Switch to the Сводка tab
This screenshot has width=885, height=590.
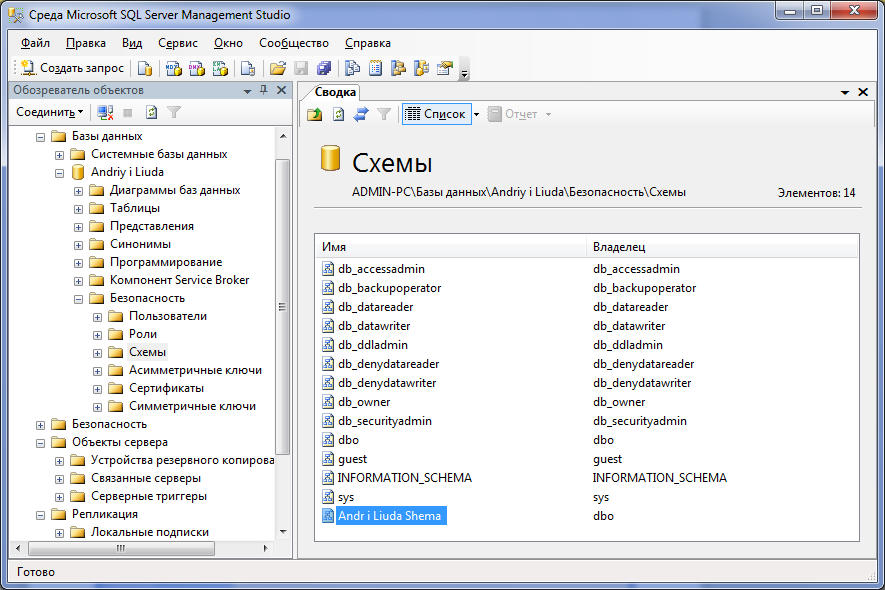(x=335, y=92)
